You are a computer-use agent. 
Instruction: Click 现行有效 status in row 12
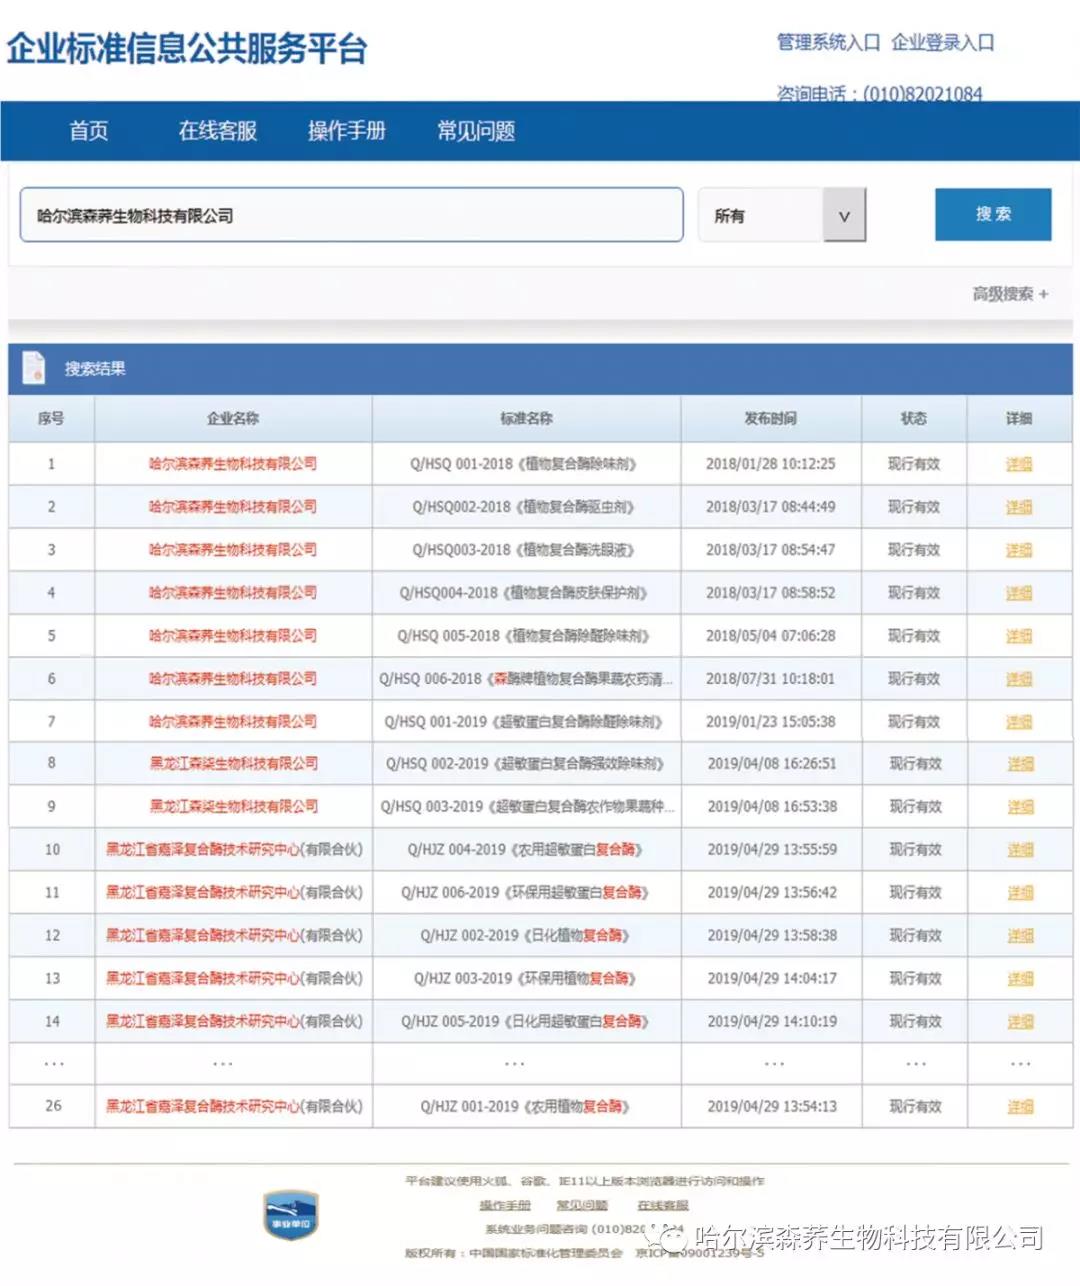click(916, 936)
